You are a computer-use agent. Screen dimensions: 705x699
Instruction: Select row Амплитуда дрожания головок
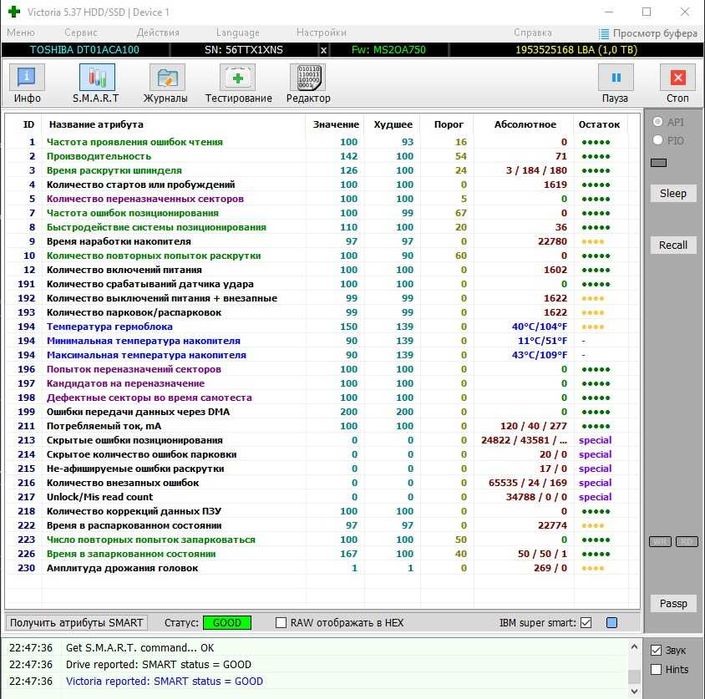tap(322, 568)
